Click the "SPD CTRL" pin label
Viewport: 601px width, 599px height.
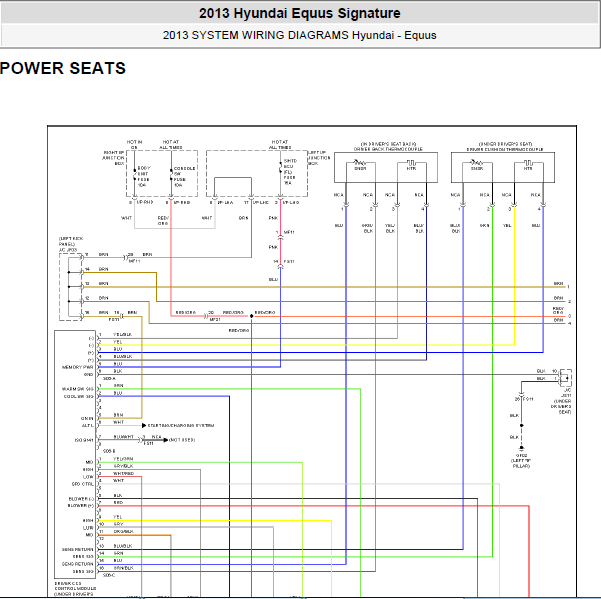coord(82,484)
